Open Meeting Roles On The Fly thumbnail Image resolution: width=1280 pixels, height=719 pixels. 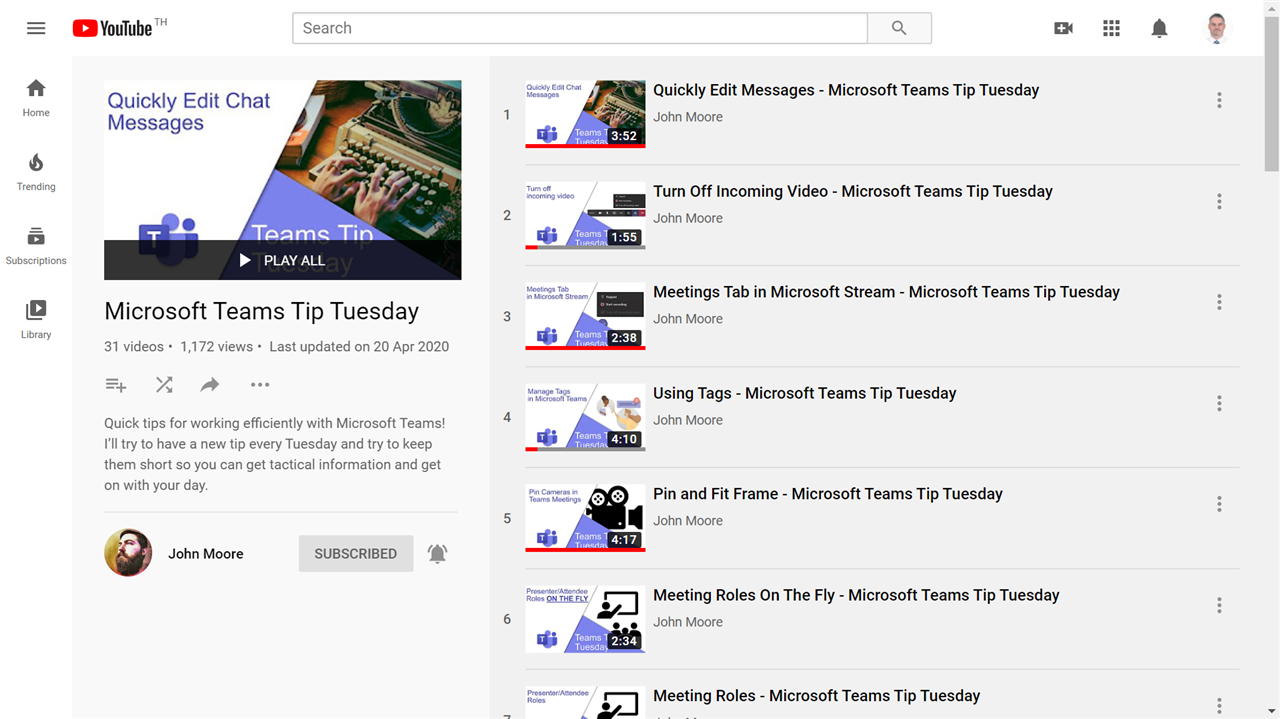coord(585,619)
